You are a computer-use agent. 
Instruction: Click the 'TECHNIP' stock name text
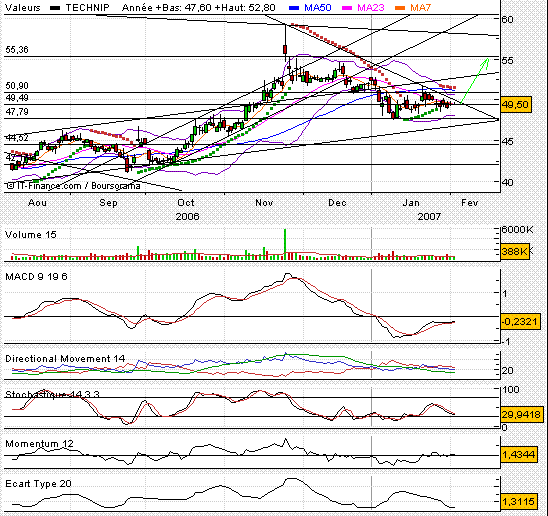87,8
